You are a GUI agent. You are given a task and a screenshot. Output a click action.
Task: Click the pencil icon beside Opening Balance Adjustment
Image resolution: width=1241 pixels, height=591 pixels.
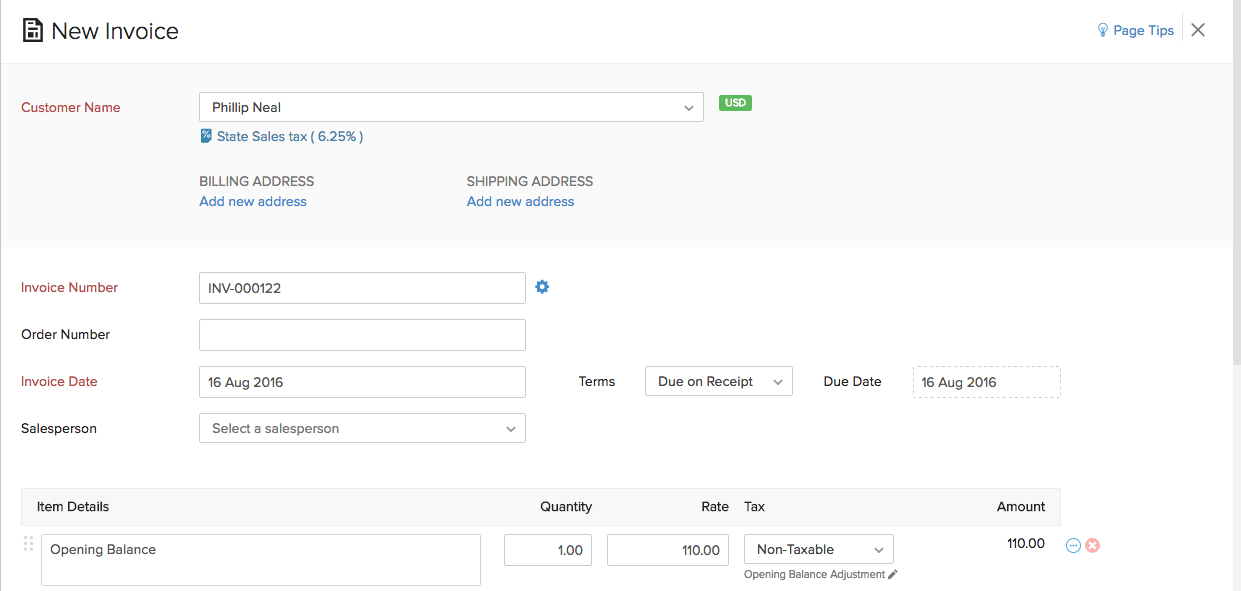893,575
